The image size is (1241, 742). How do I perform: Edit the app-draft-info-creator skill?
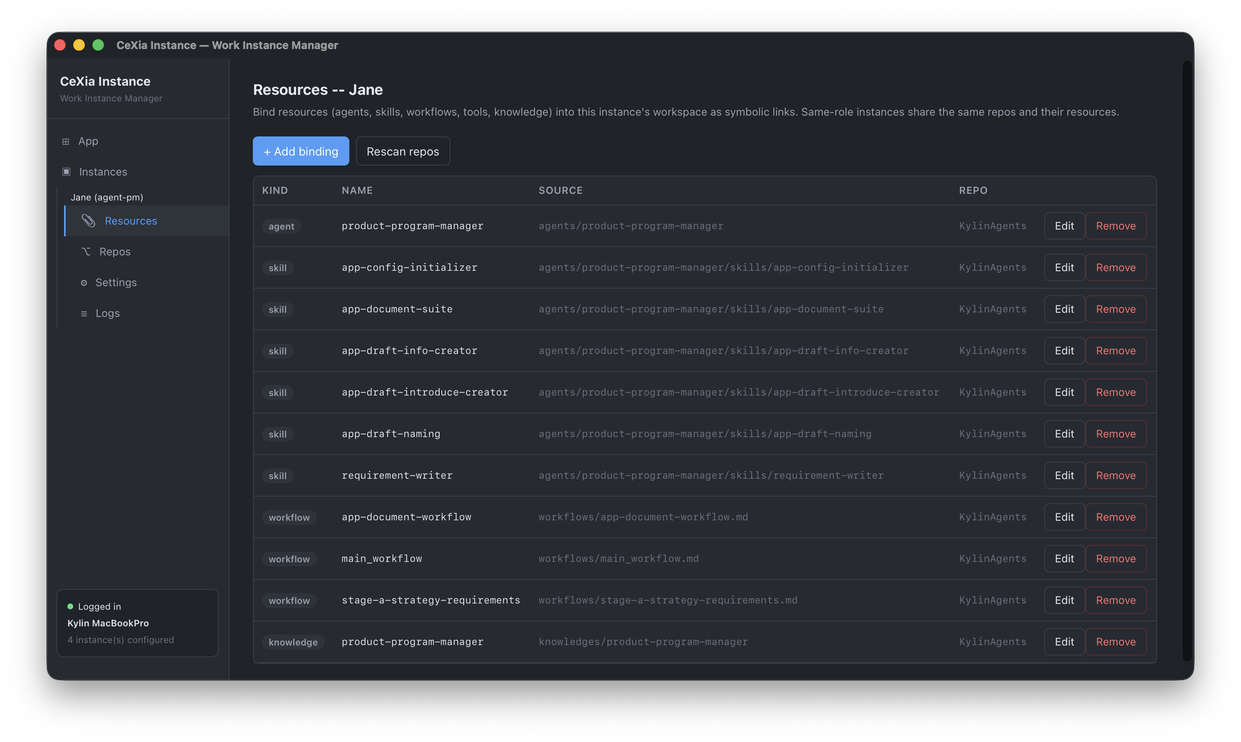1064,351
